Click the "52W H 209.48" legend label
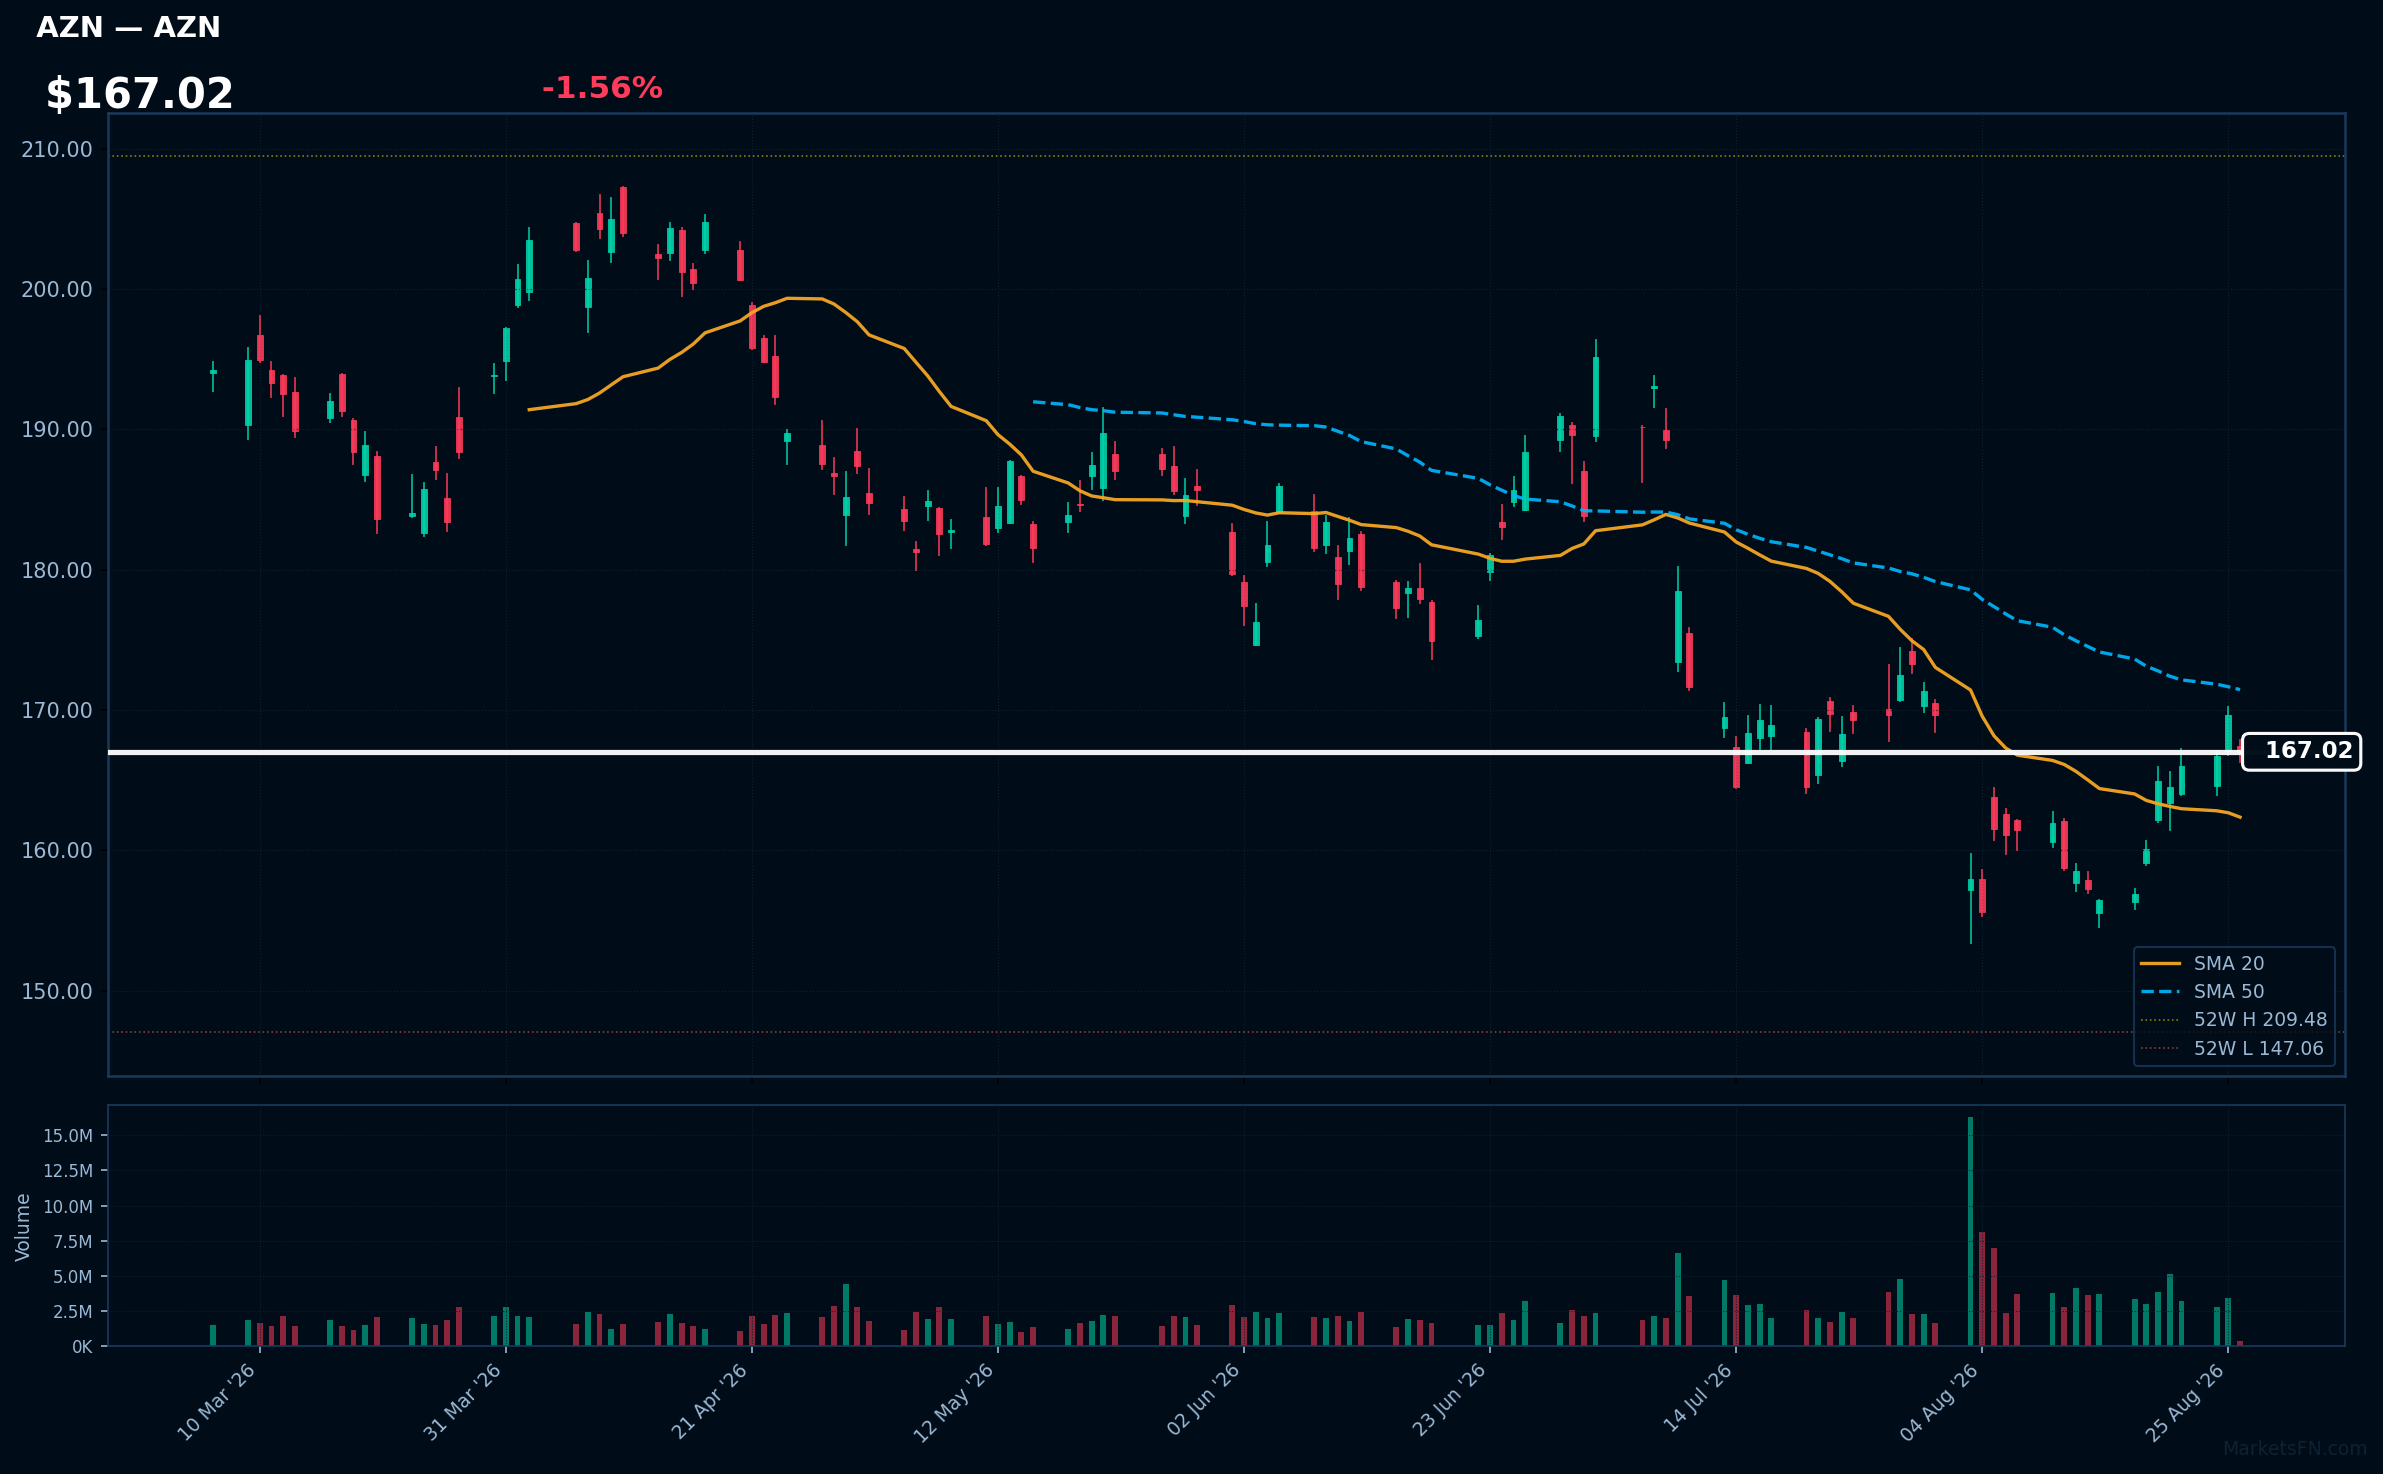The width and height of the screenshot is (2383, 1474). [2261, 1020]
